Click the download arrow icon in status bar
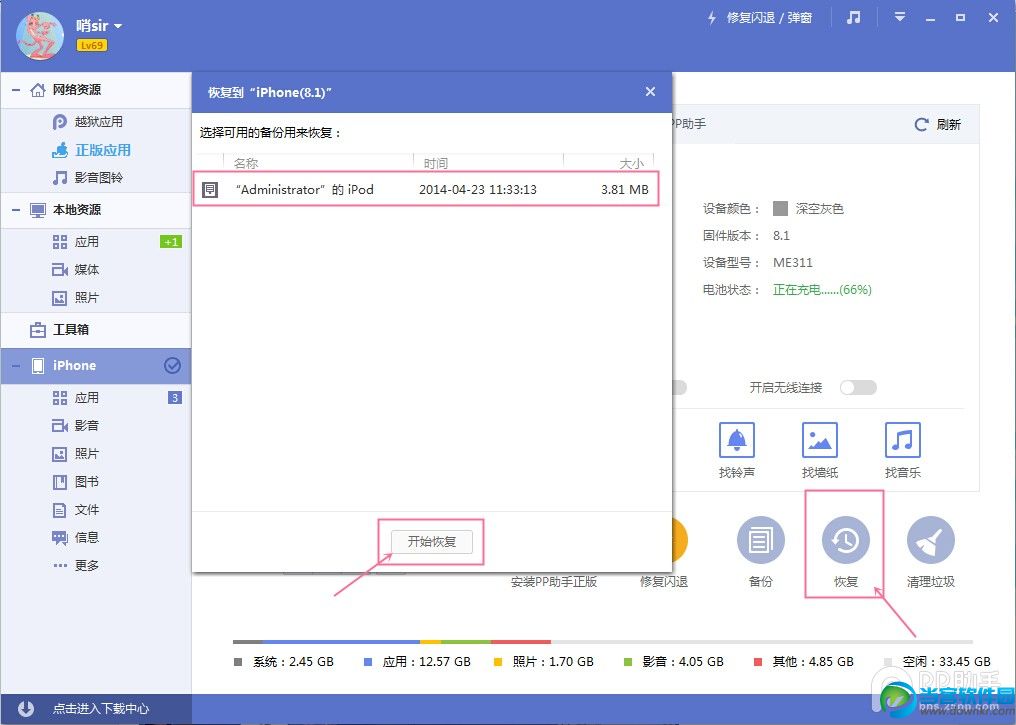The image size is (1016, 725). [x=26, y=709]
